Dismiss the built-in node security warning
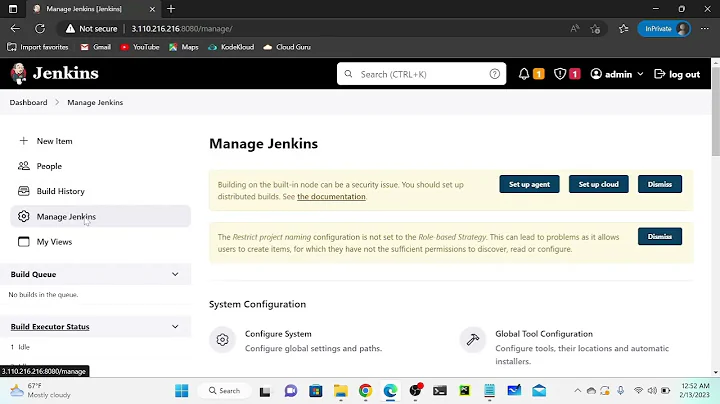Viewport: 720px width, 404px height. click(659, 184)
